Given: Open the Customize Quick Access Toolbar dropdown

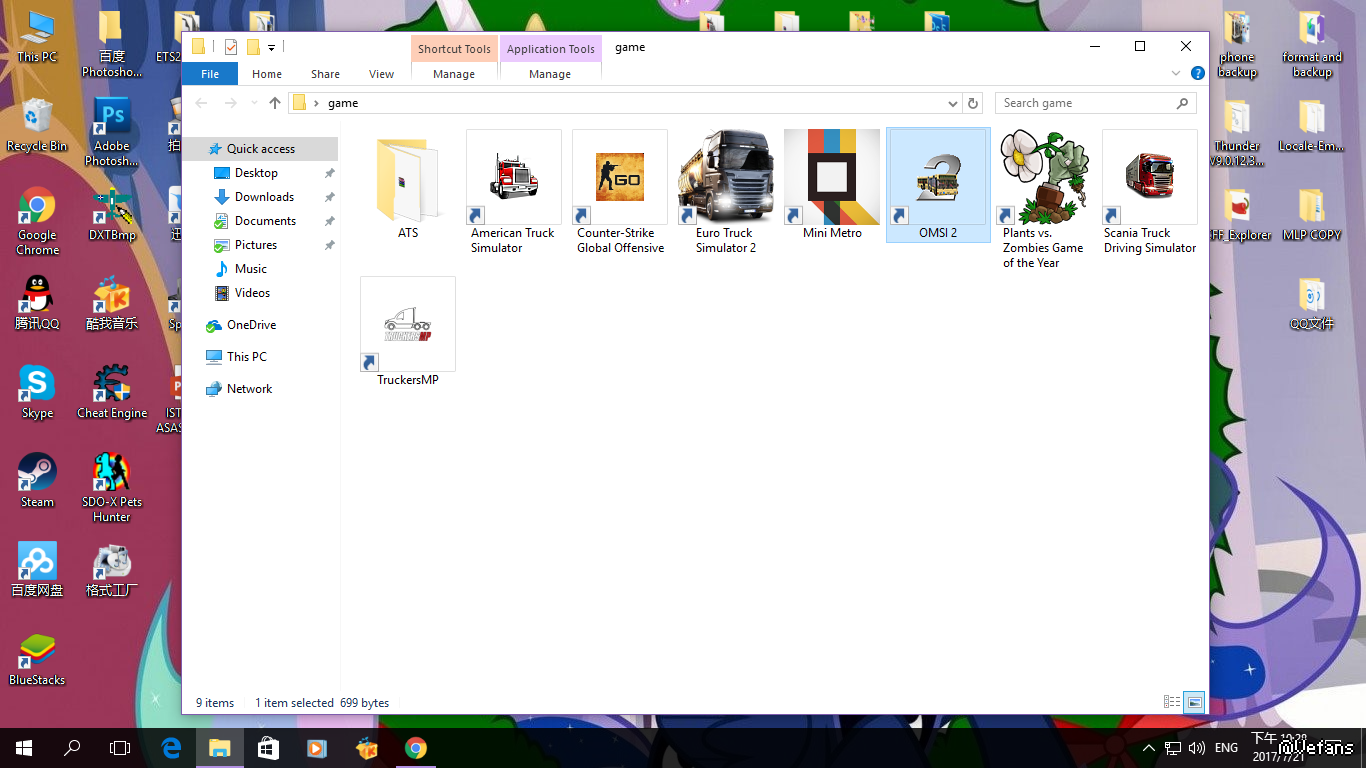Looking at the screenshot, I should [271, 47].
